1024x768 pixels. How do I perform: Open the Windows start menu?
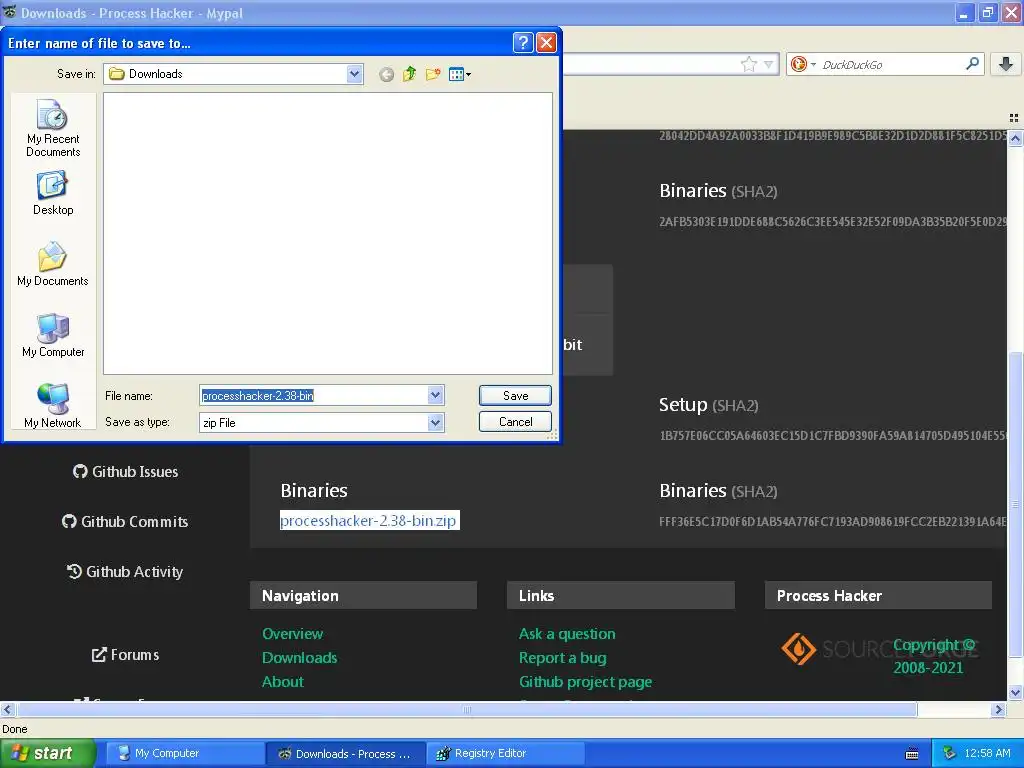pyautogui.click(x=48, y=753)
